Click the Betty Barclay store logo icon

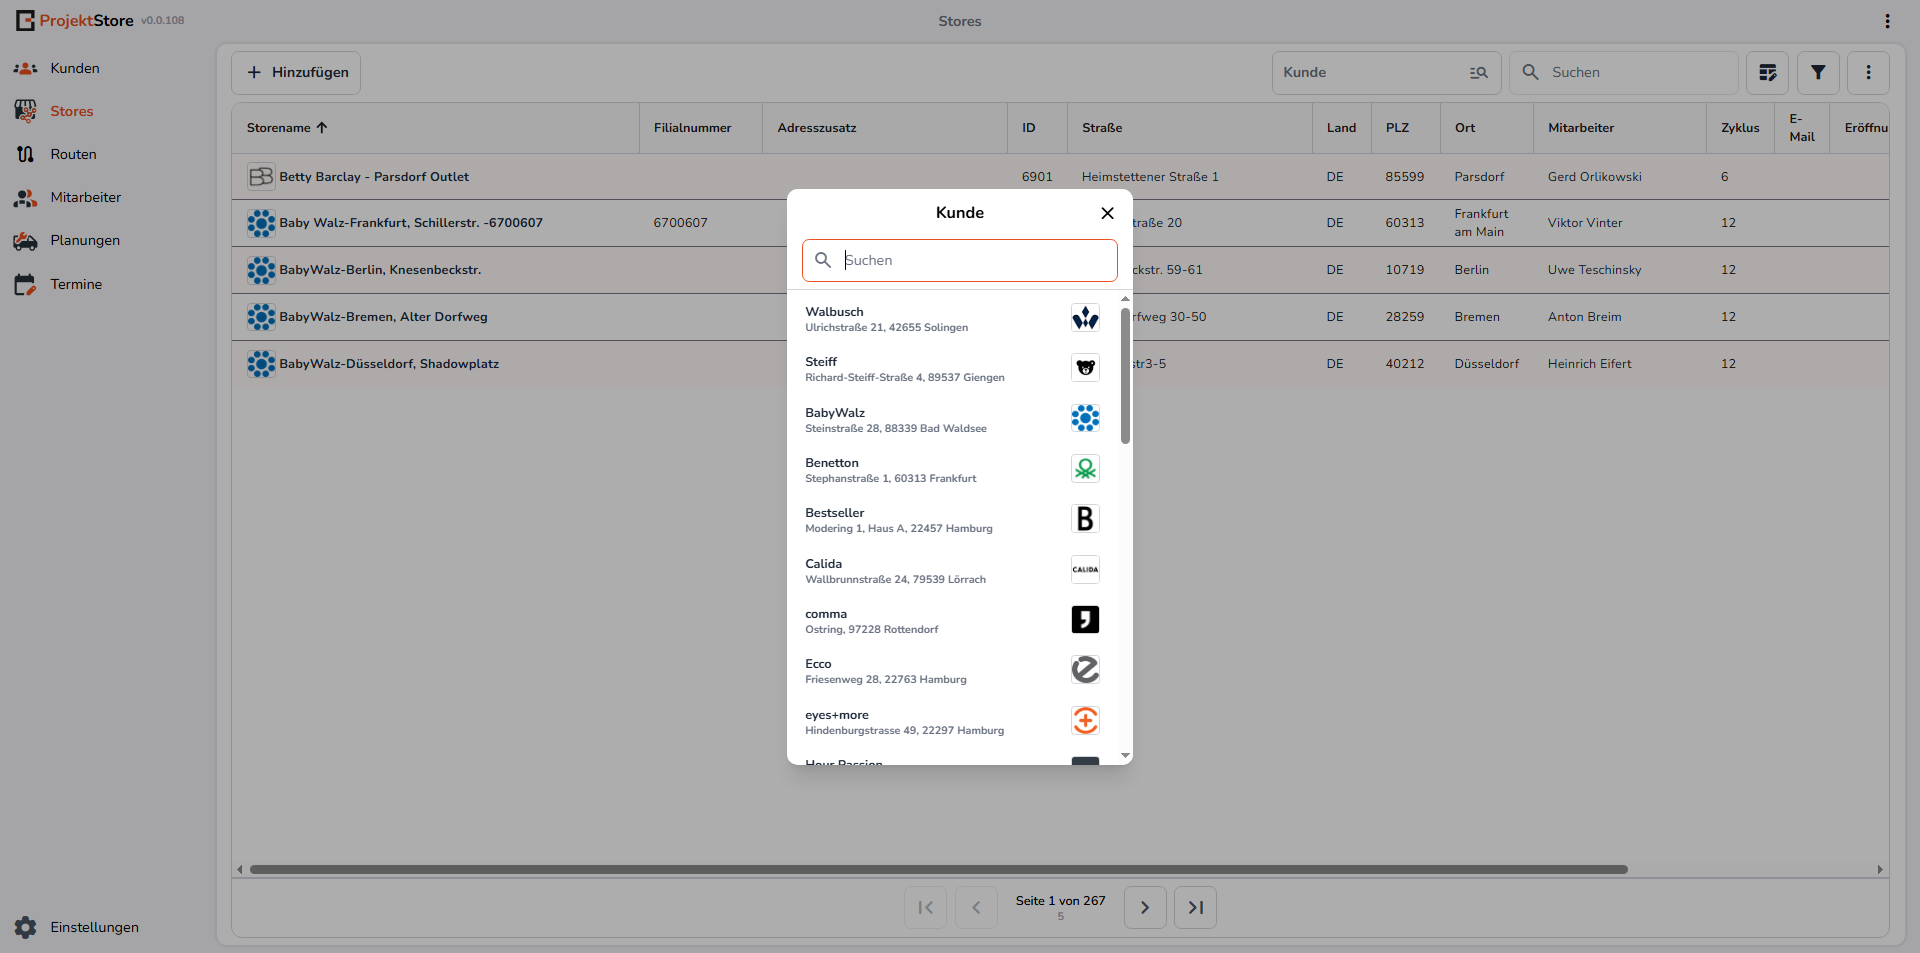tap(261, 177)
